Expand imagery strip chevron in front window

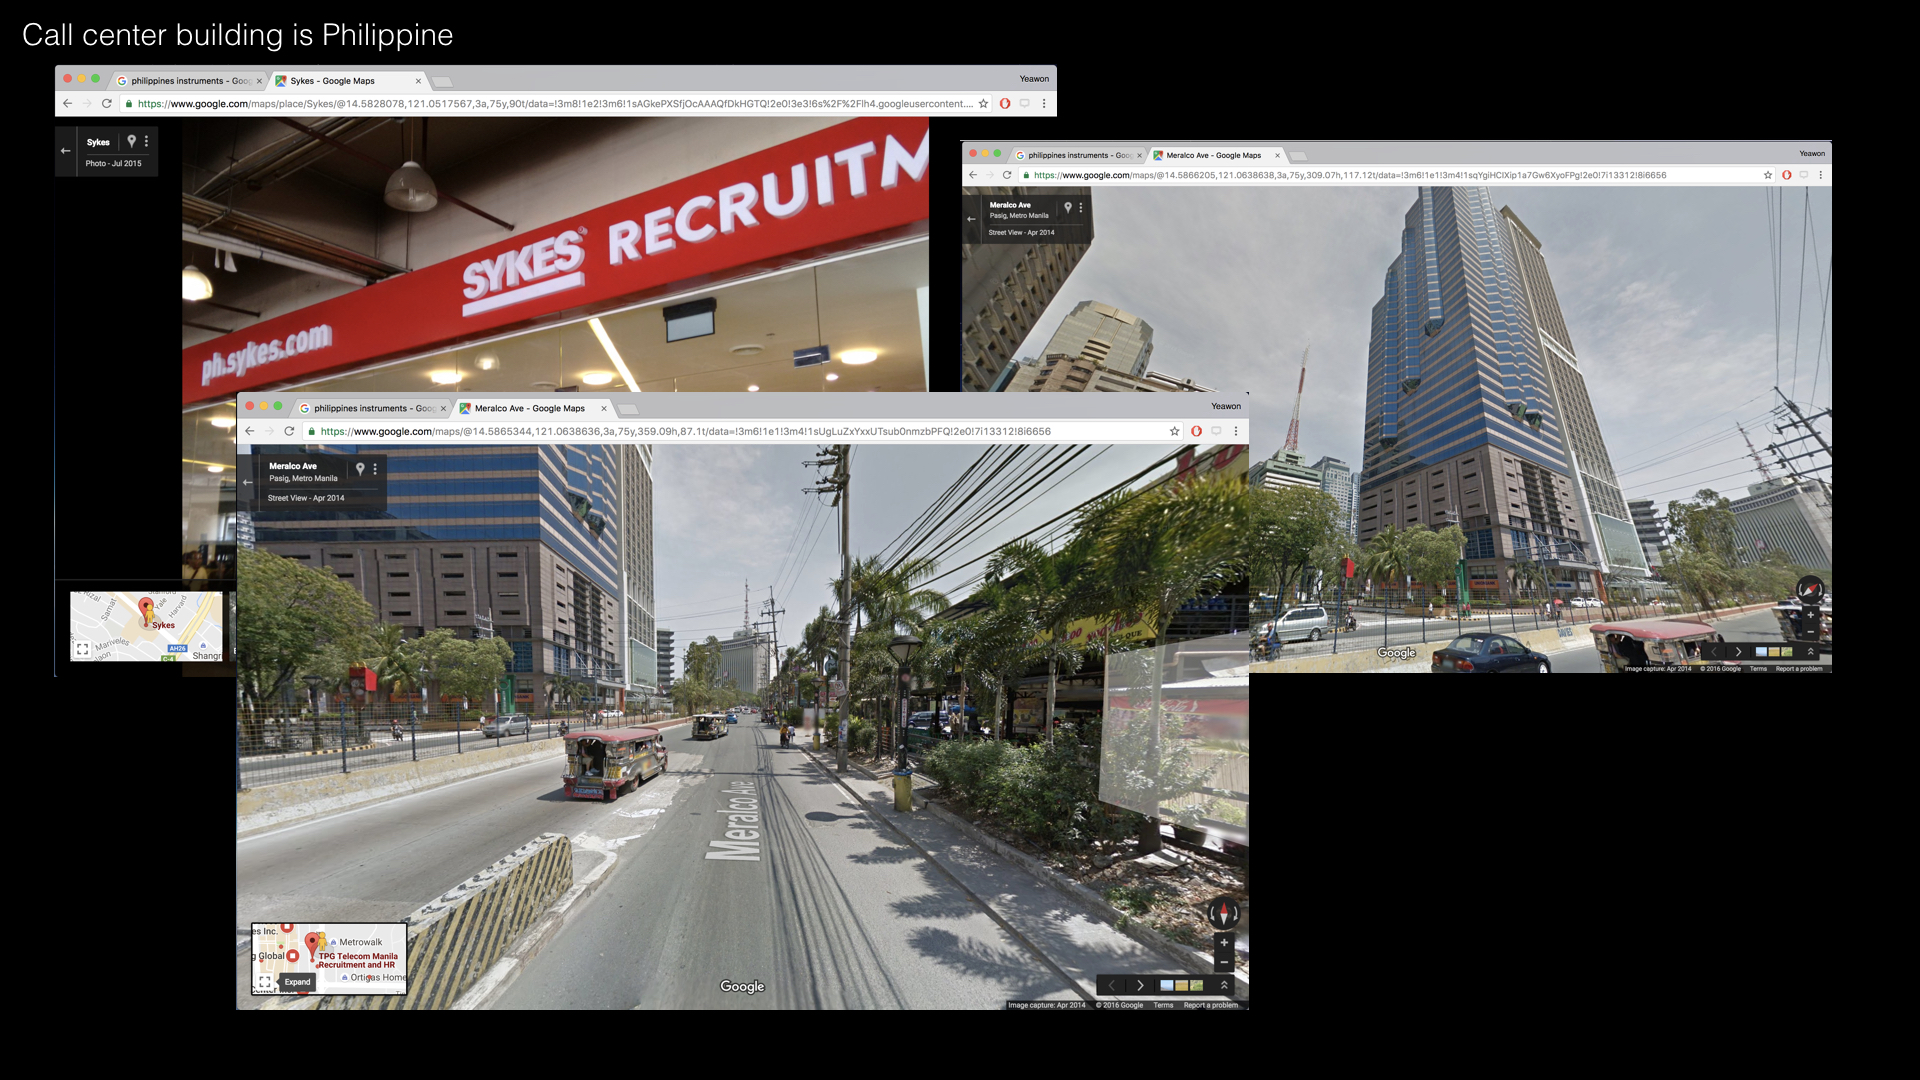pyautogui.click(x=1224, y=985)
